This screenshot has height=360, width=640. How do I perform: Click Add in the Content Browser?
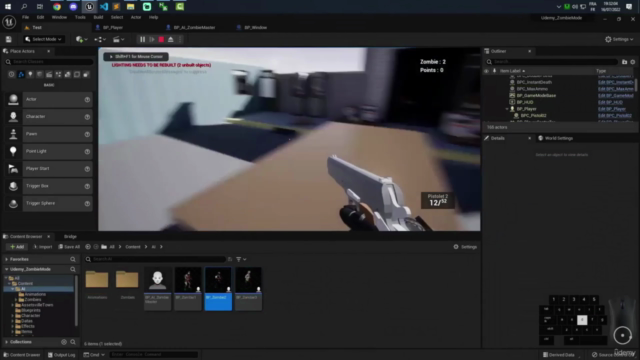pyautogui.click(x=17, y=247)
